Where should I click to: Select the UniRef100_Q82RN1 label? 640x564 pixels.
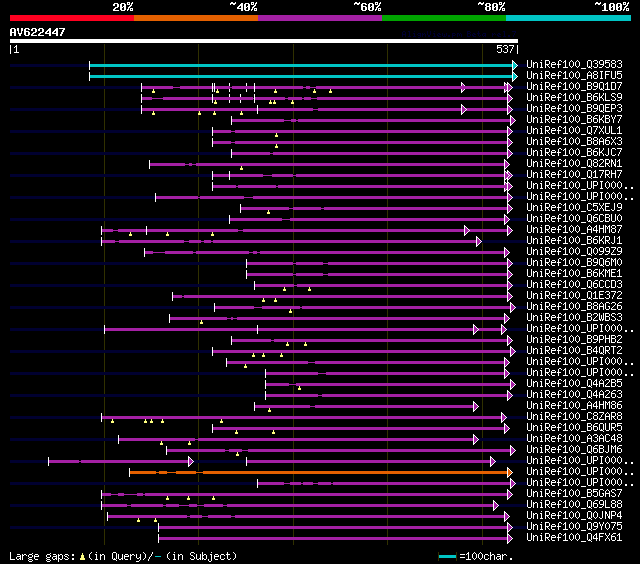tap(574, 164)
